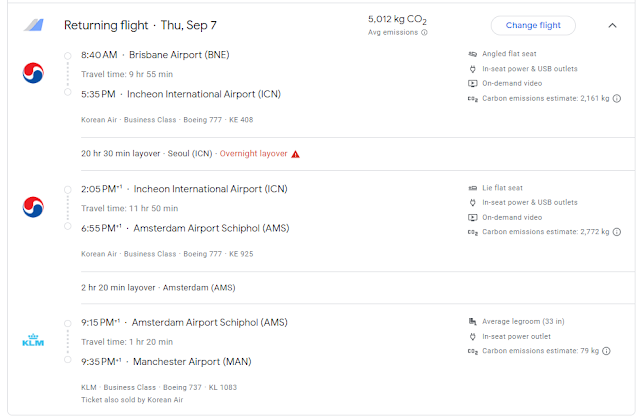Open the Avg emissions info icon
Image resolution: width=640 pixels, height=420 pixels.
(424, 32)
